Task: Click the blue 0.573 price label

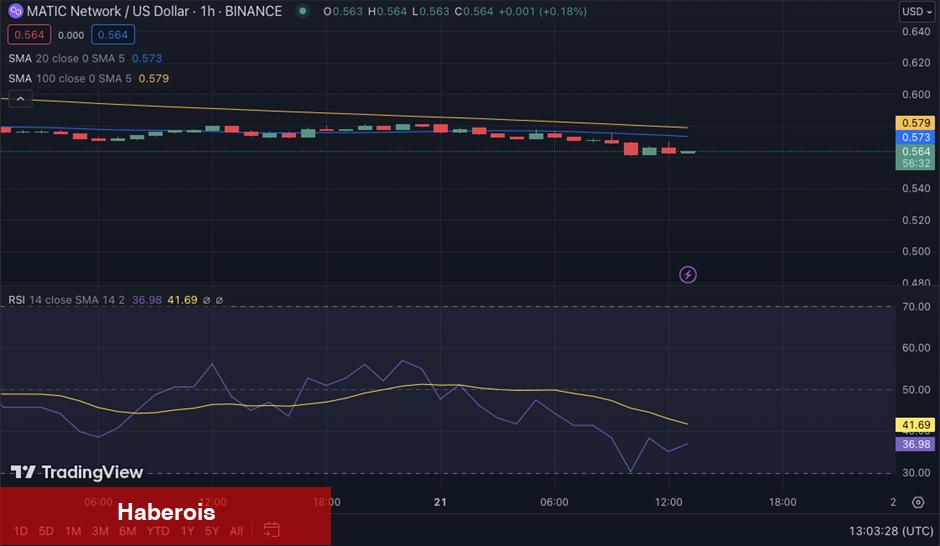Action: (x=915, y=137)
